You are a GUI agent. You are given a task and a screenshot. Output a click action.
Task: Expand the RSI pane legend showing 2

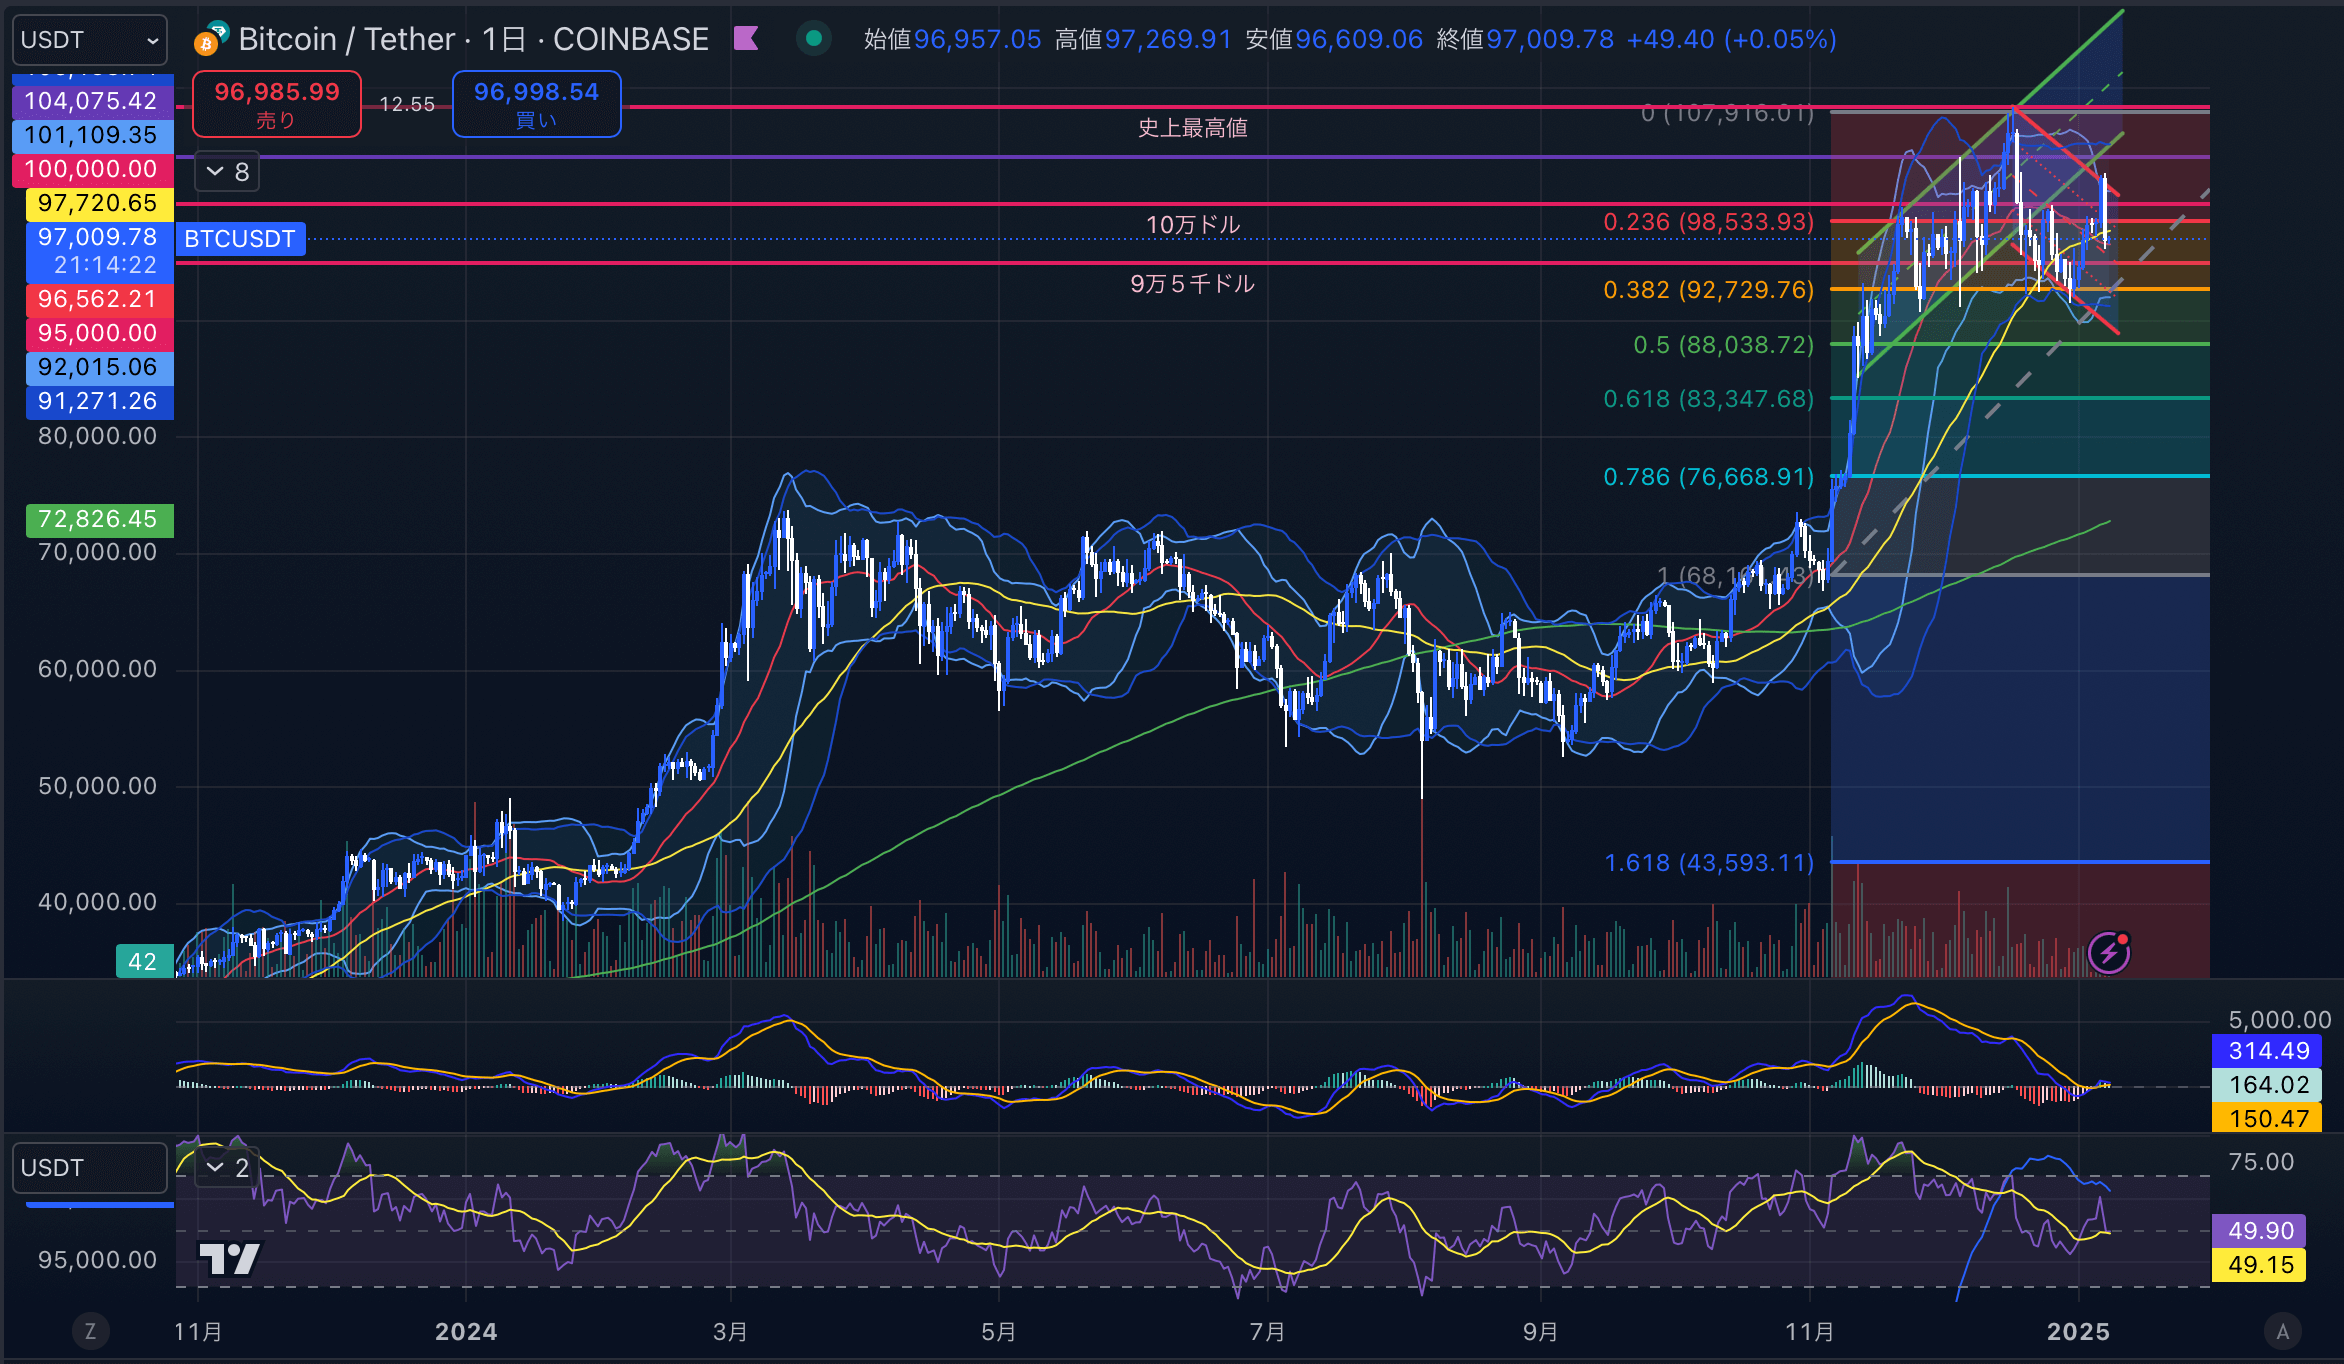[228, 1167]
